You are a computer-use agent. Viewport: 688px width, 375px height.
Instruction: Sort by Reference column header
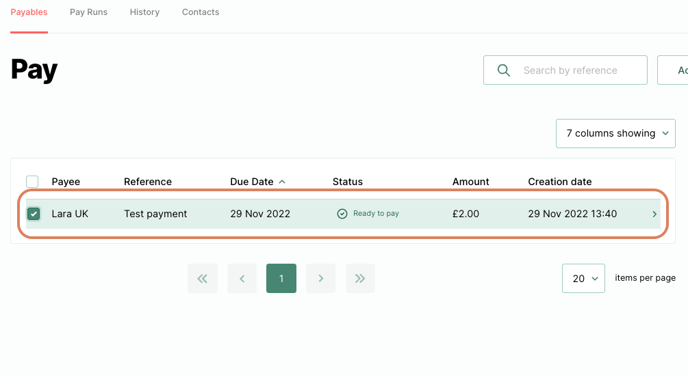148,182
